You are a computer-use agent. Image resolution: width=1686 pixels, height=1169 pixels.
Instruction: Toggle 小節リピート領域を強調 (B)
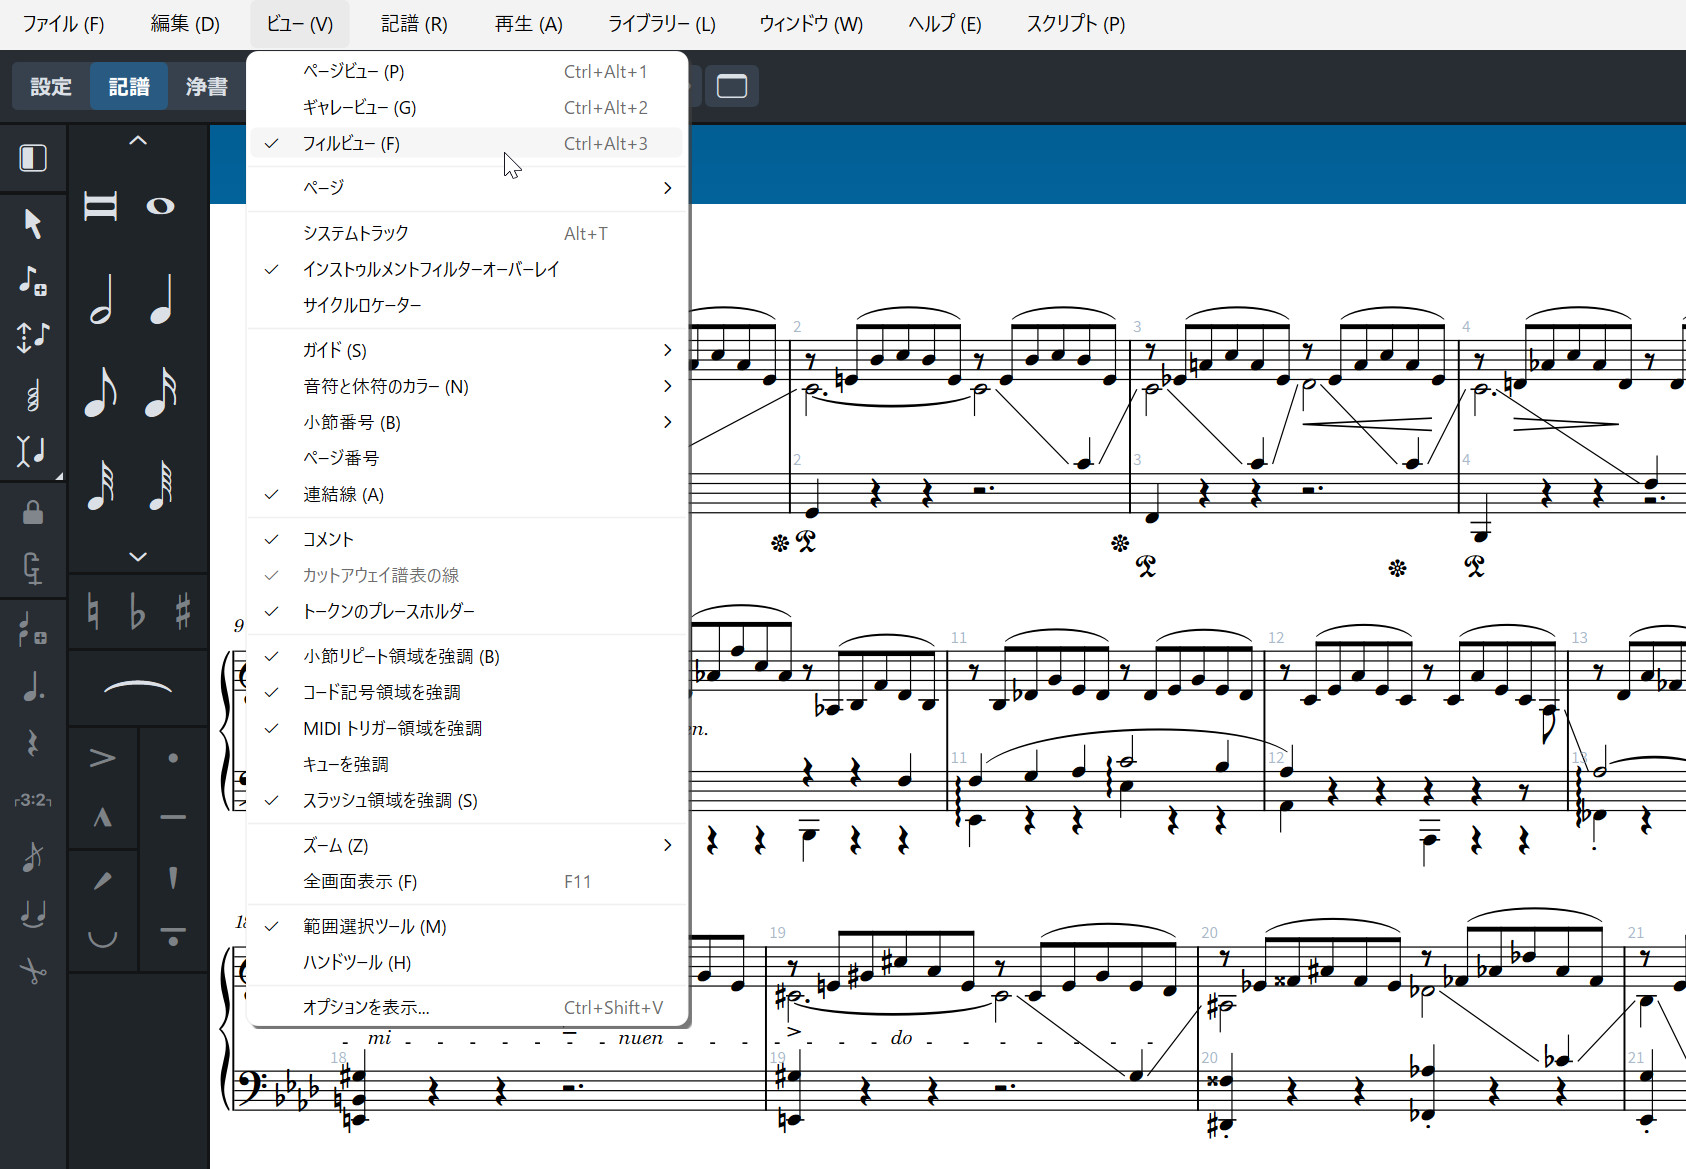tap(467, 657)
